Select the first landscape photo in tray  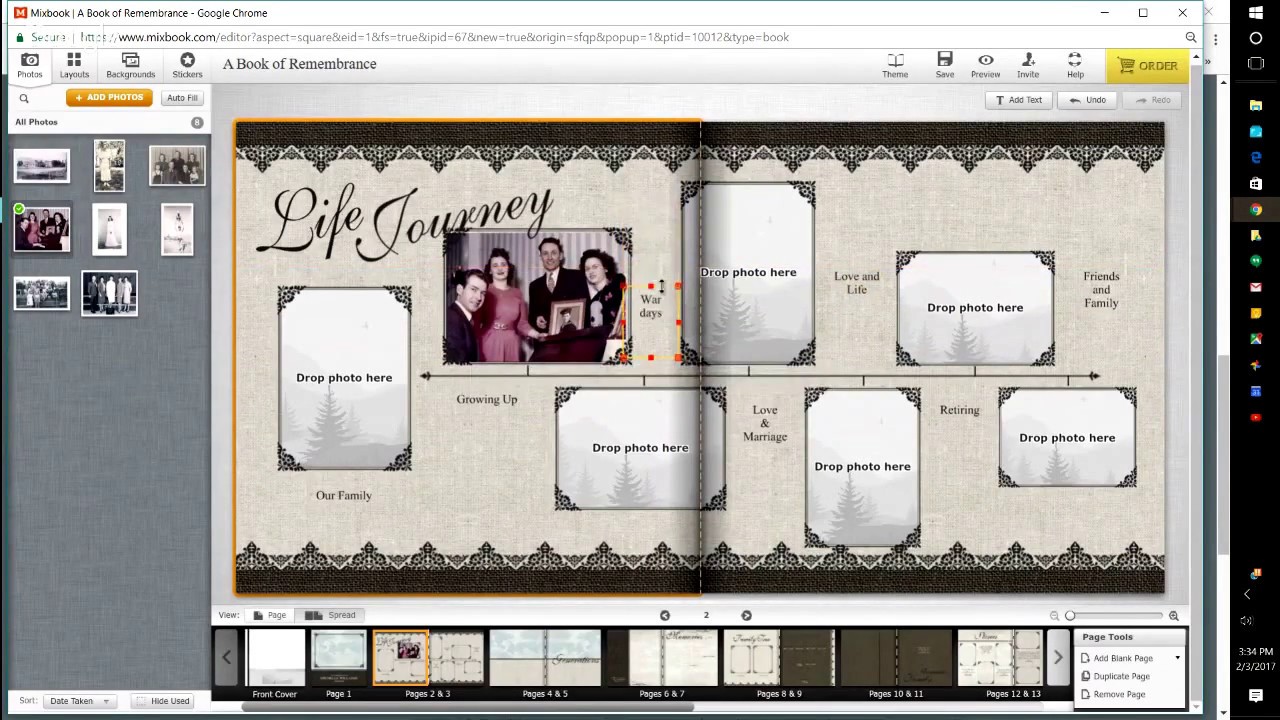click(x=42, y=166)
